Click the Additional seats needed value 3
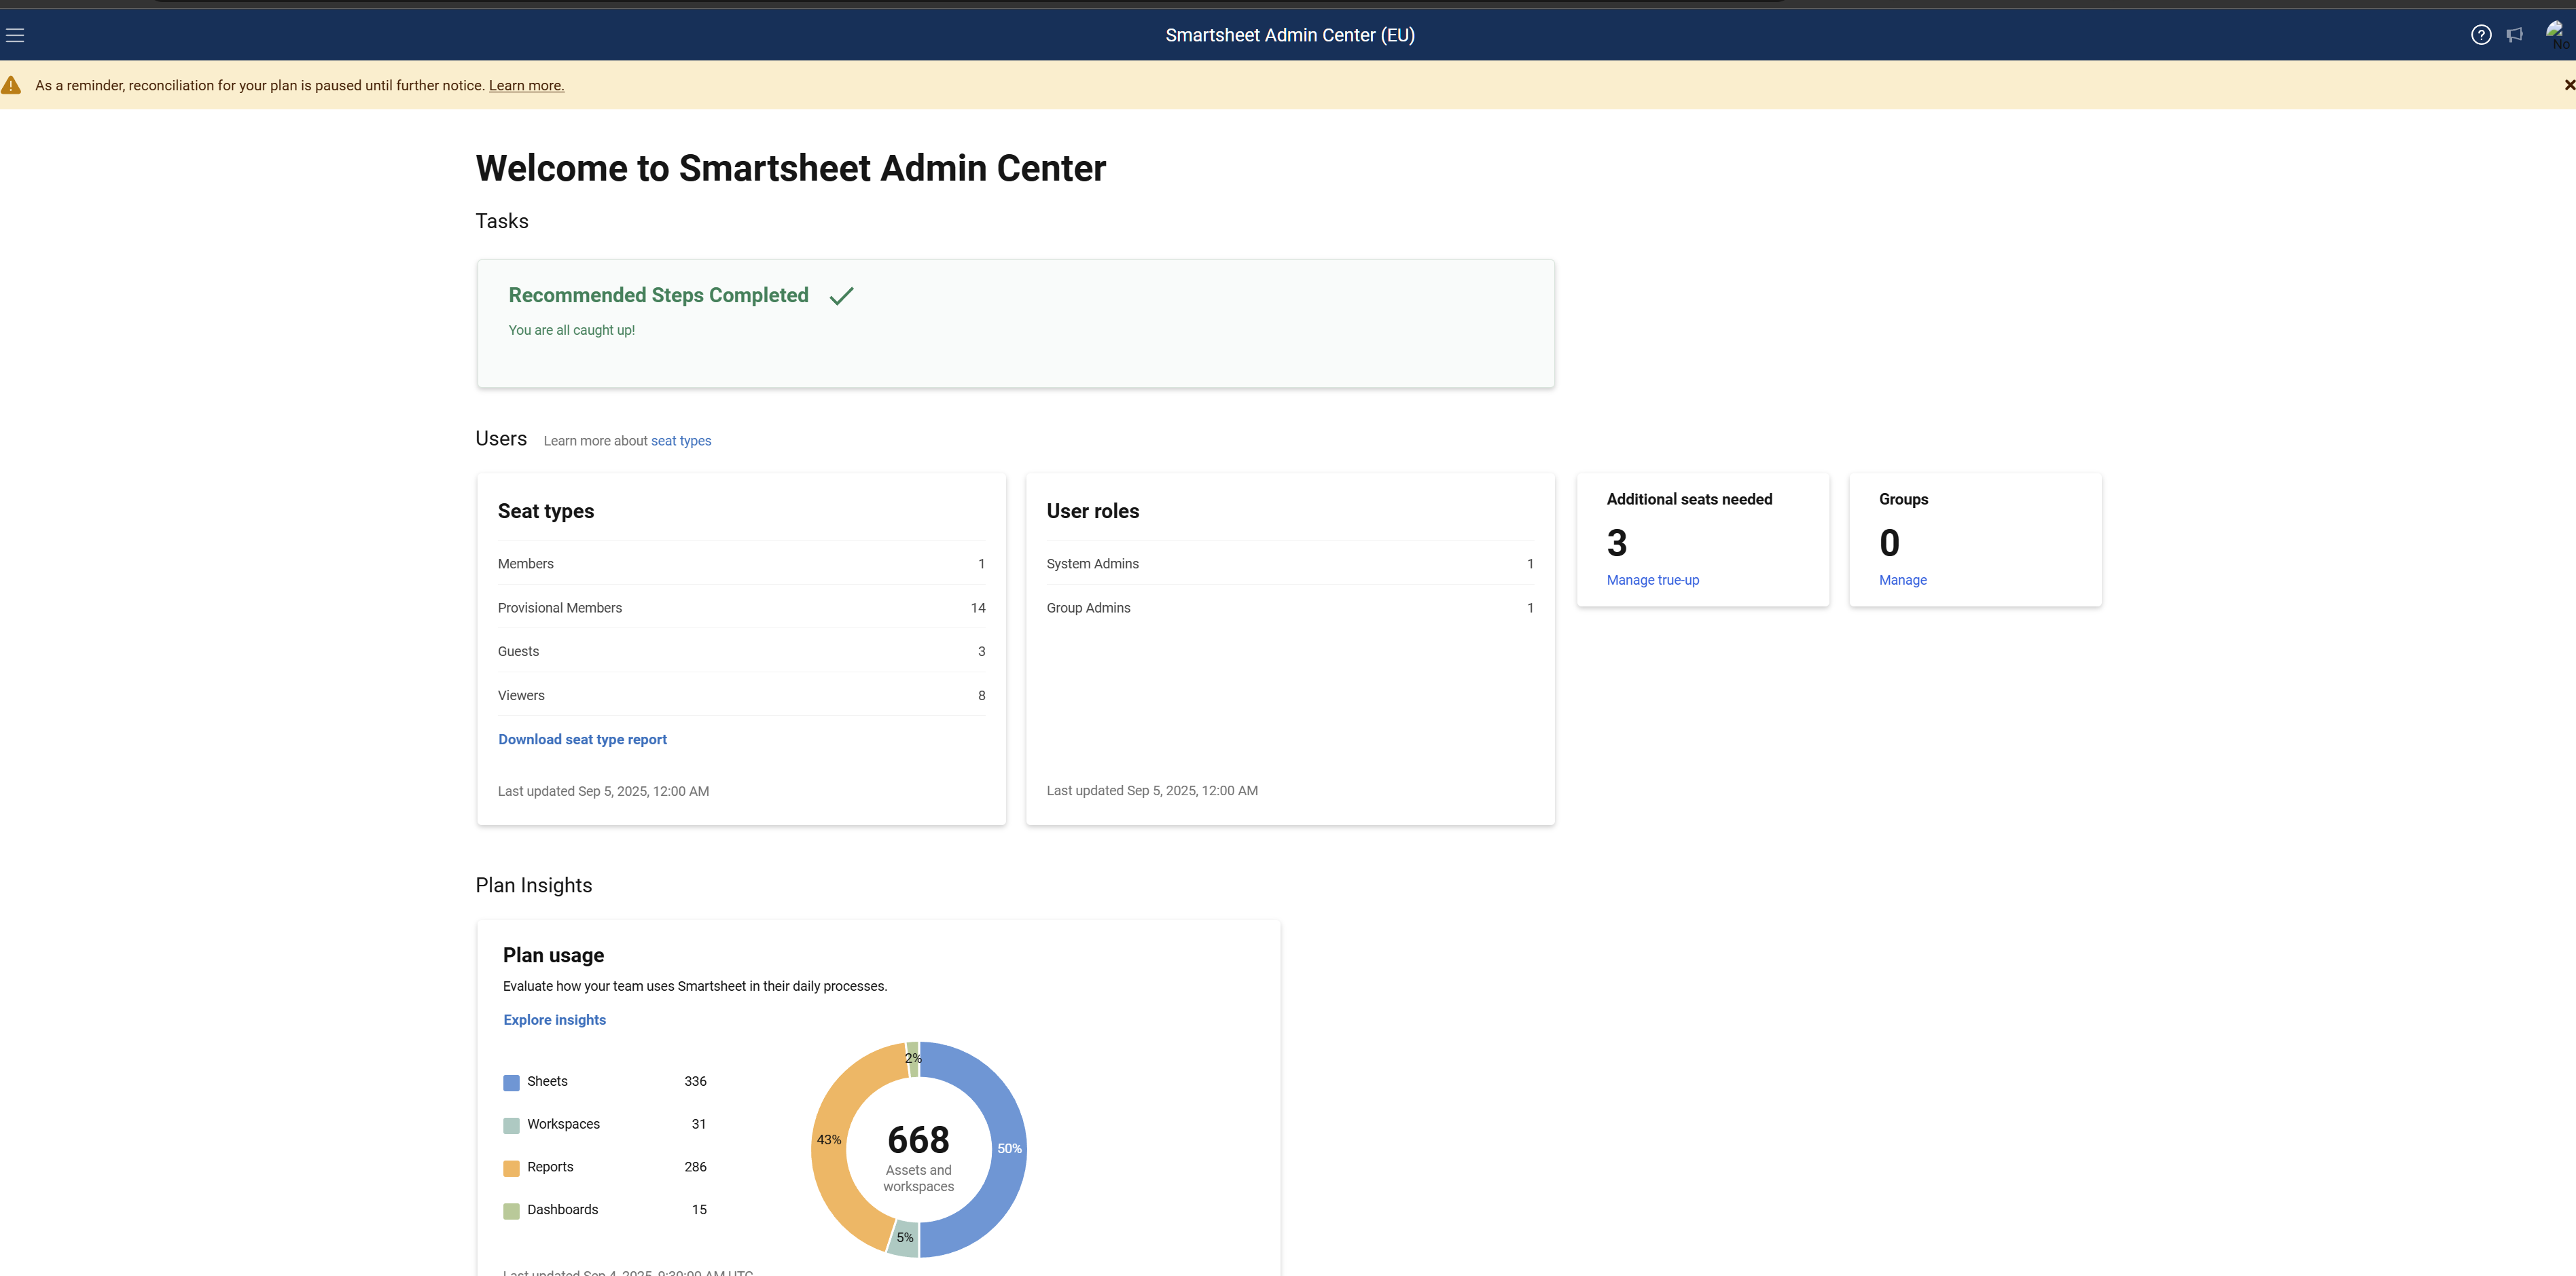2576x1276 pixels. [x=1617, y=543]
